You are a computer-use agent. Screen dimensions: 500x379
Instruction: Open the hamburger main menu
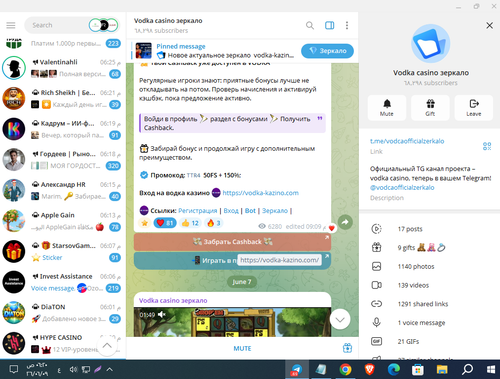(11, 25)
